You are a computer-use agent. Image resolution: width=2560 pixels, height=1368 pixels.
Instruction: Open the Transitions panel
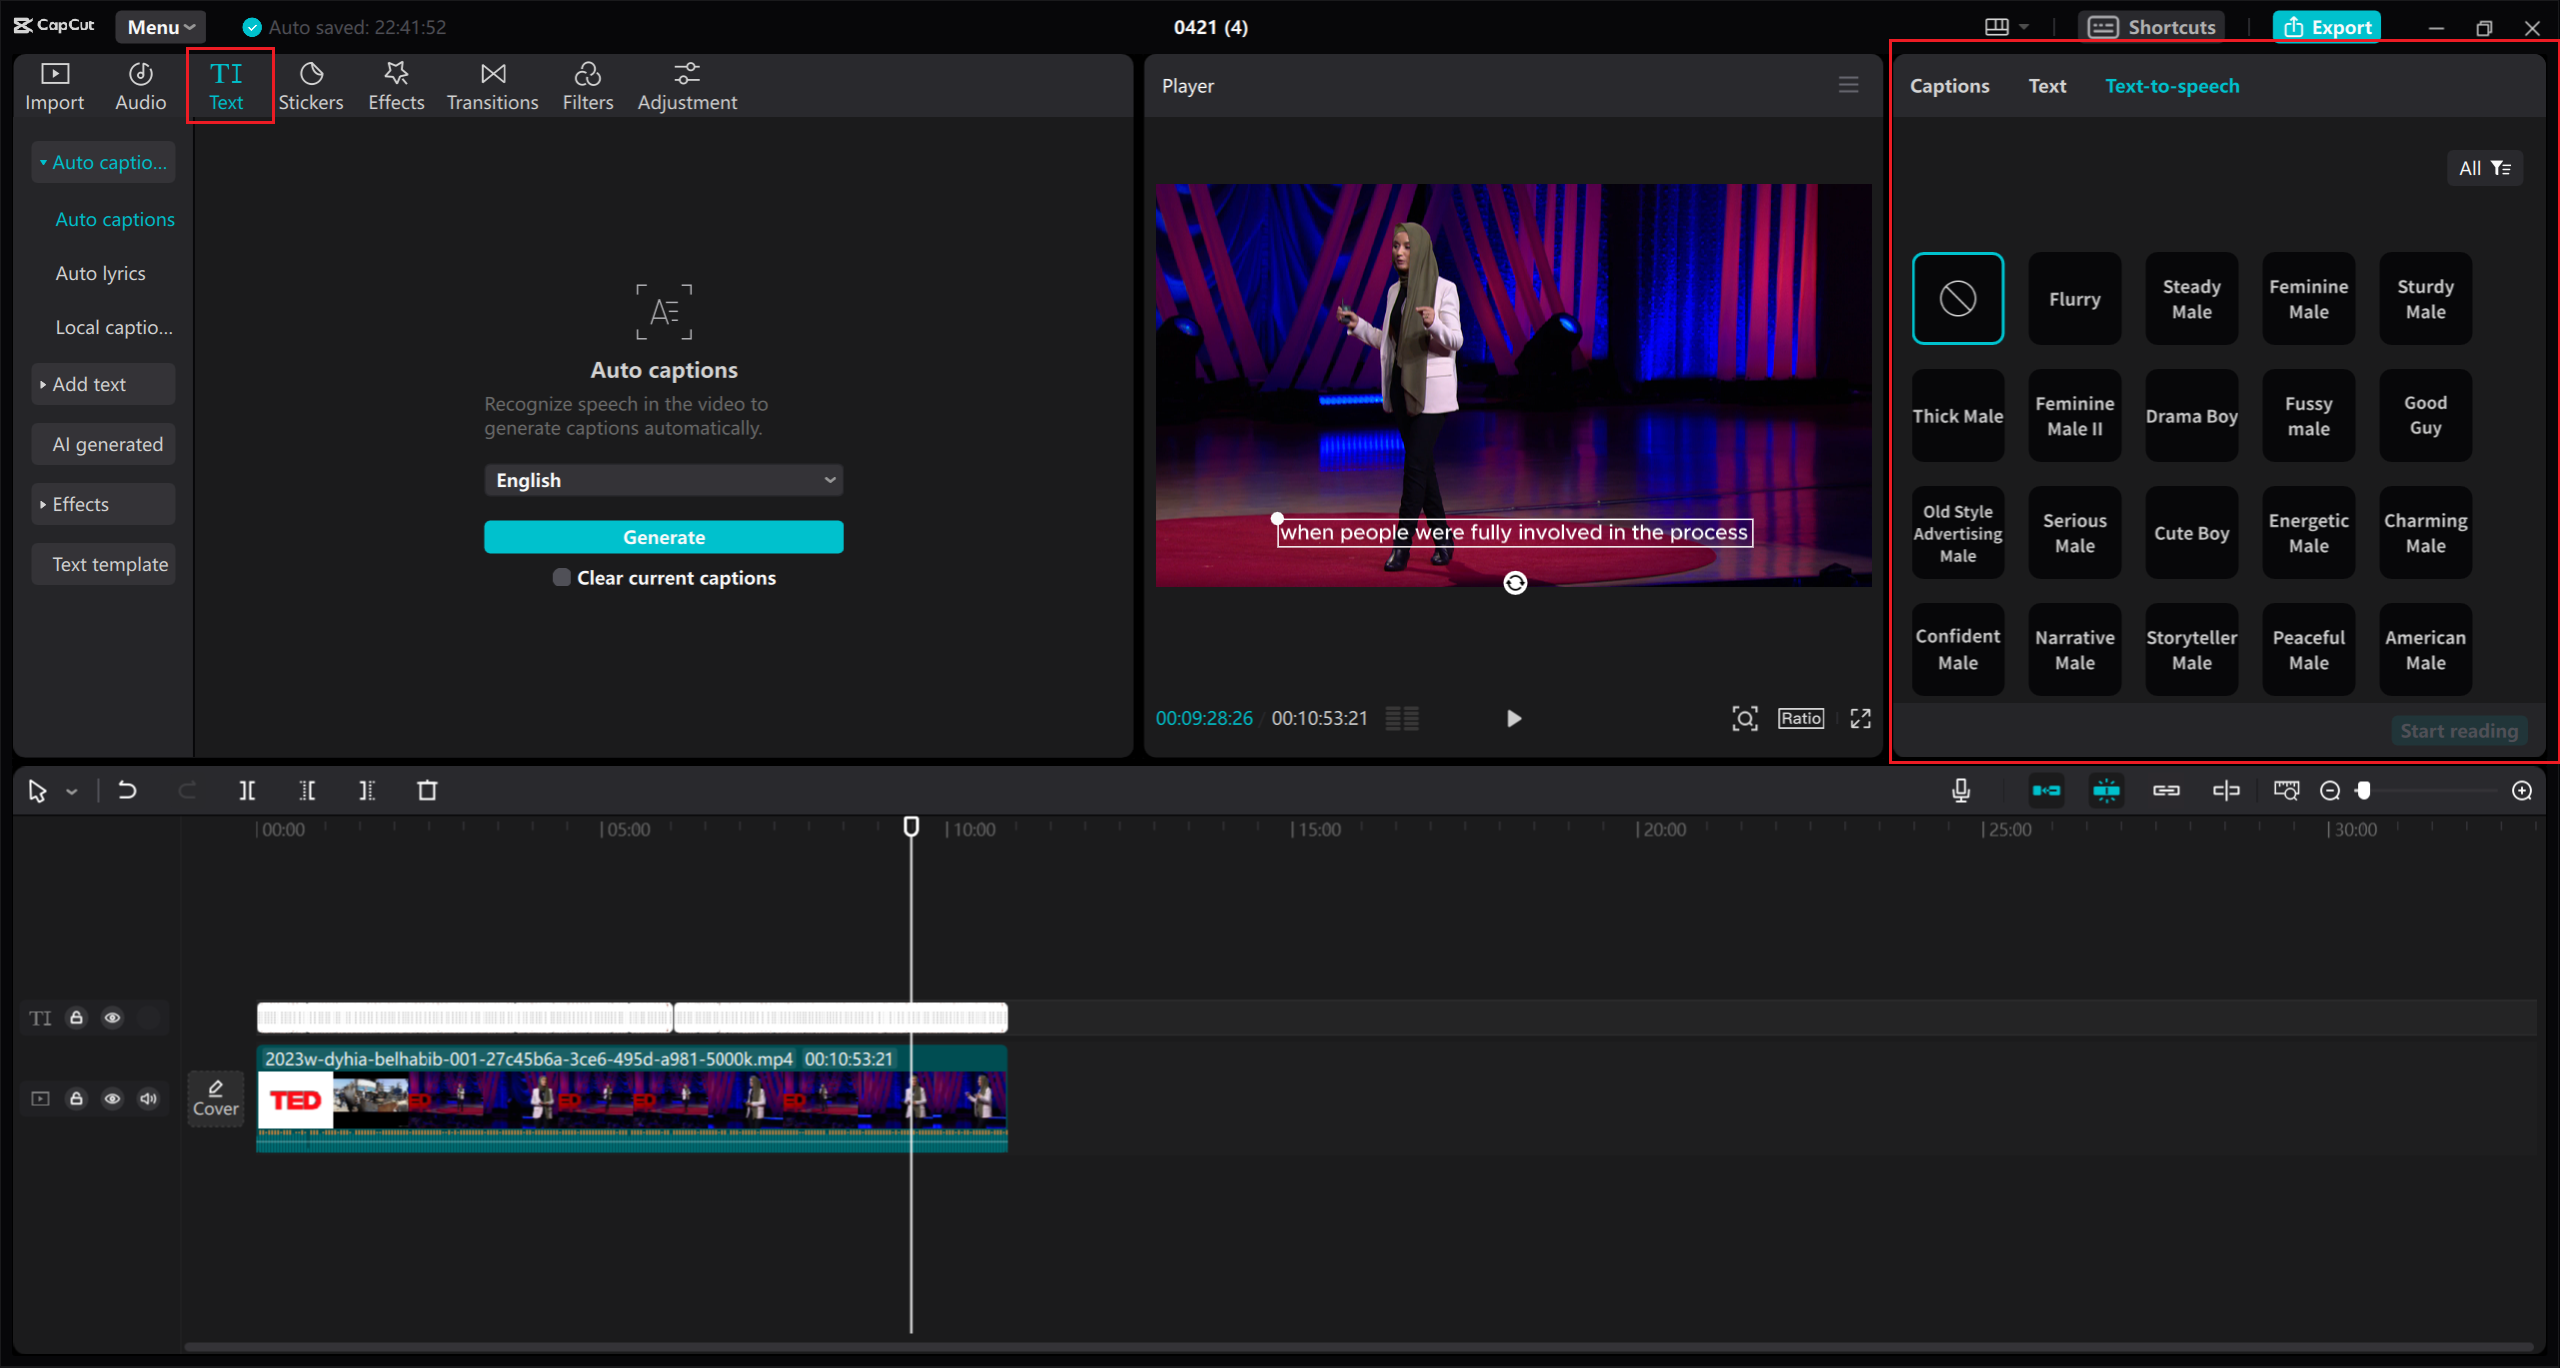coord(492,86)
